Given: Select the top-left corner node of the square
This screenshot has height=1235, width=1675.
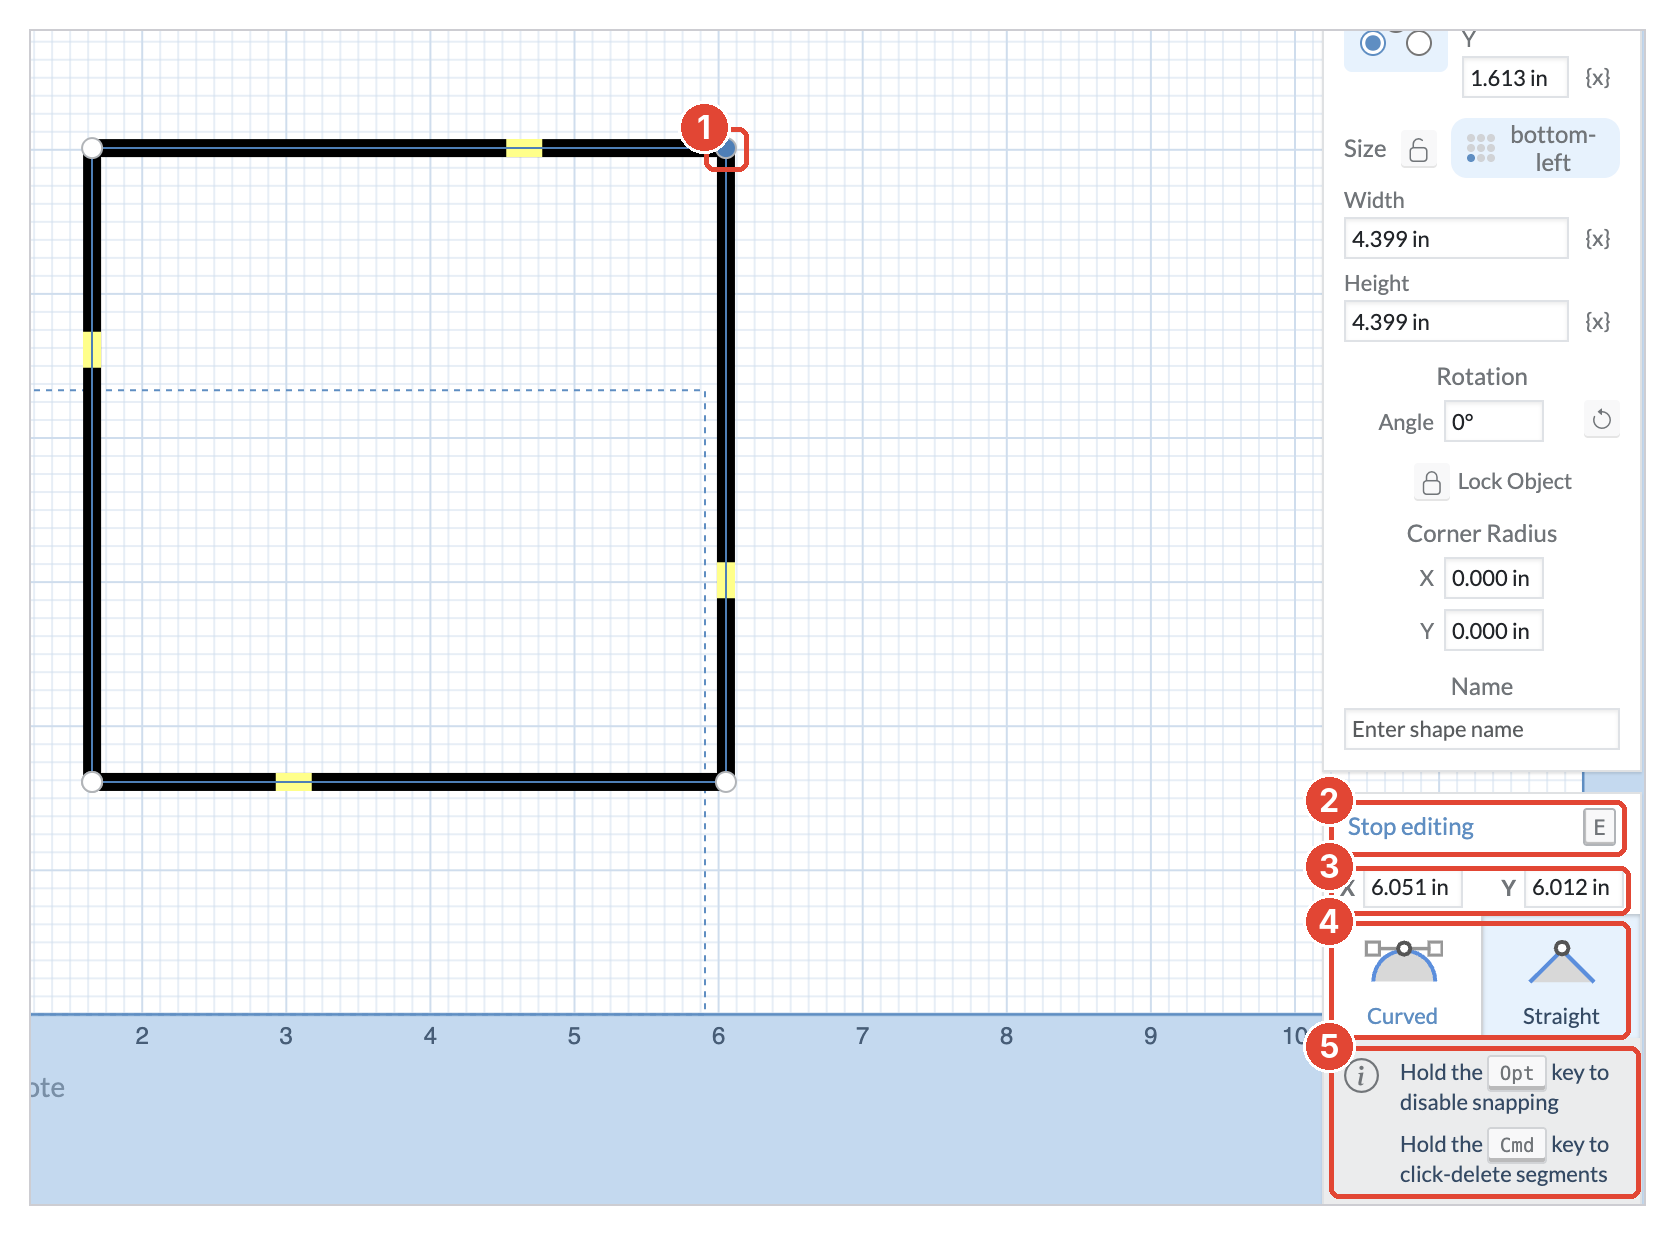Looking at the screenshot, I should coord(92,148).
